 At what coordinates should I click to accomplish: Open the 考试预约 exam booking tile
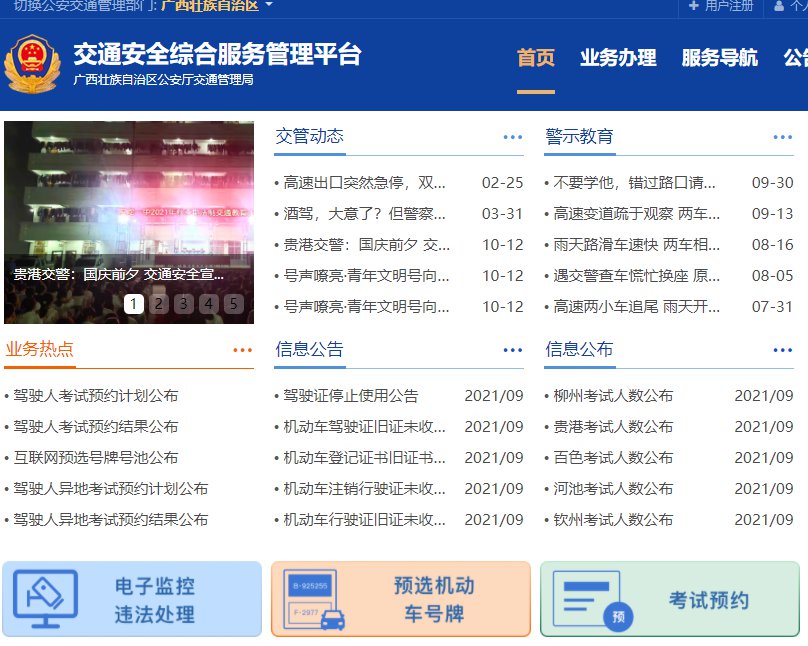pos(670,600)
